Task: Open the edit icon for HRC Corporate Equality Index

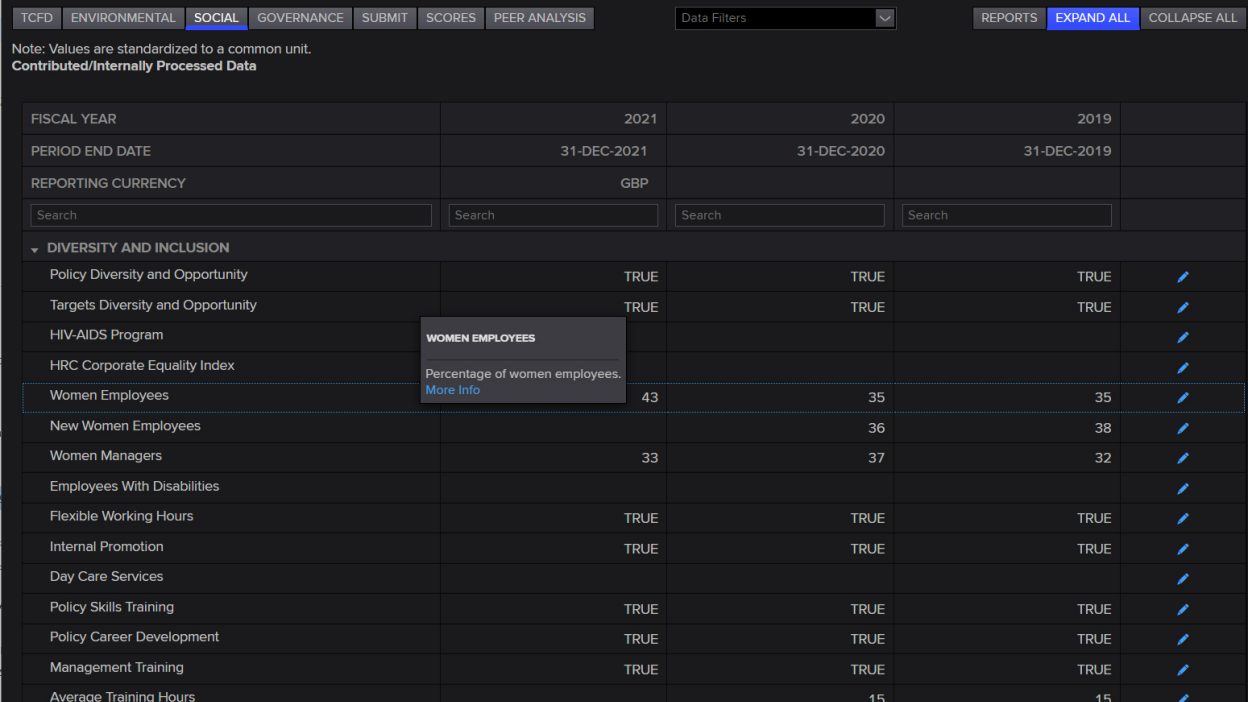Action: 1183,367
